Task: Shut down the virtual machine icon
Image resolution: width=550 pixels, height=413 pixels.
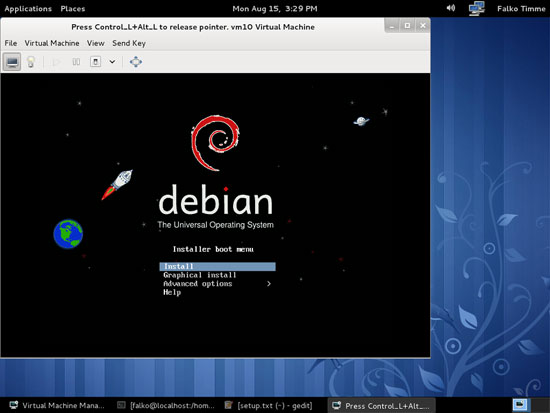Action: 95,62
